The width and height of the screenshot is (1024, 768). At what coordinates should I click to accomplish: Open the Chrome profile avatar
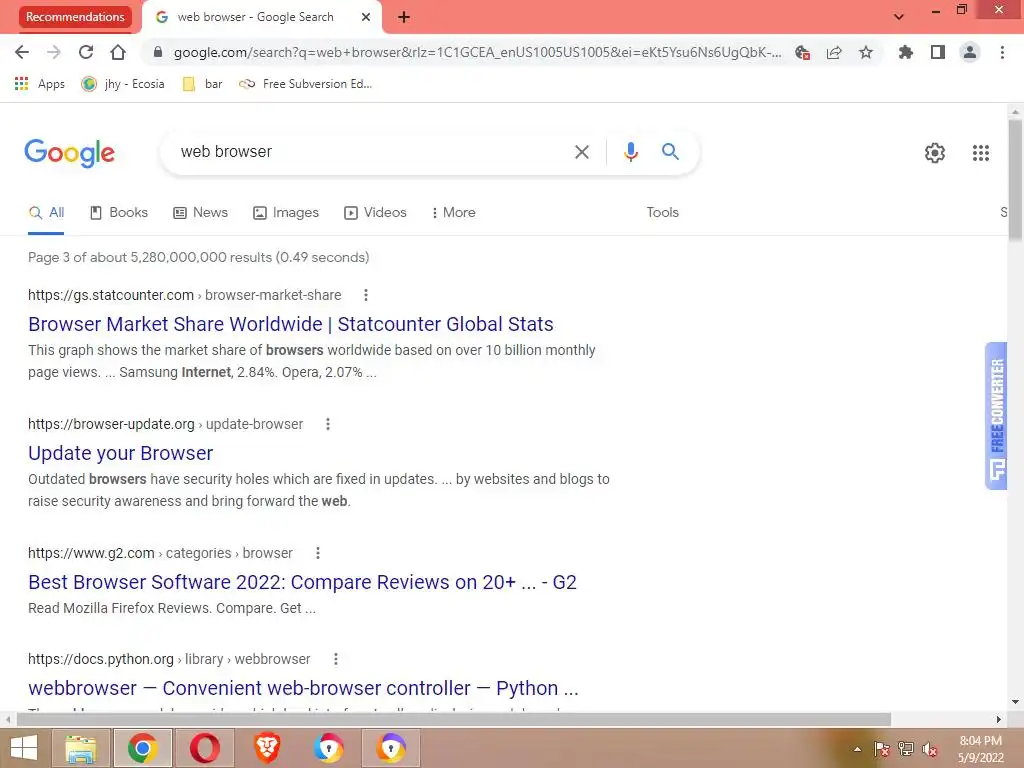(970, 52)
